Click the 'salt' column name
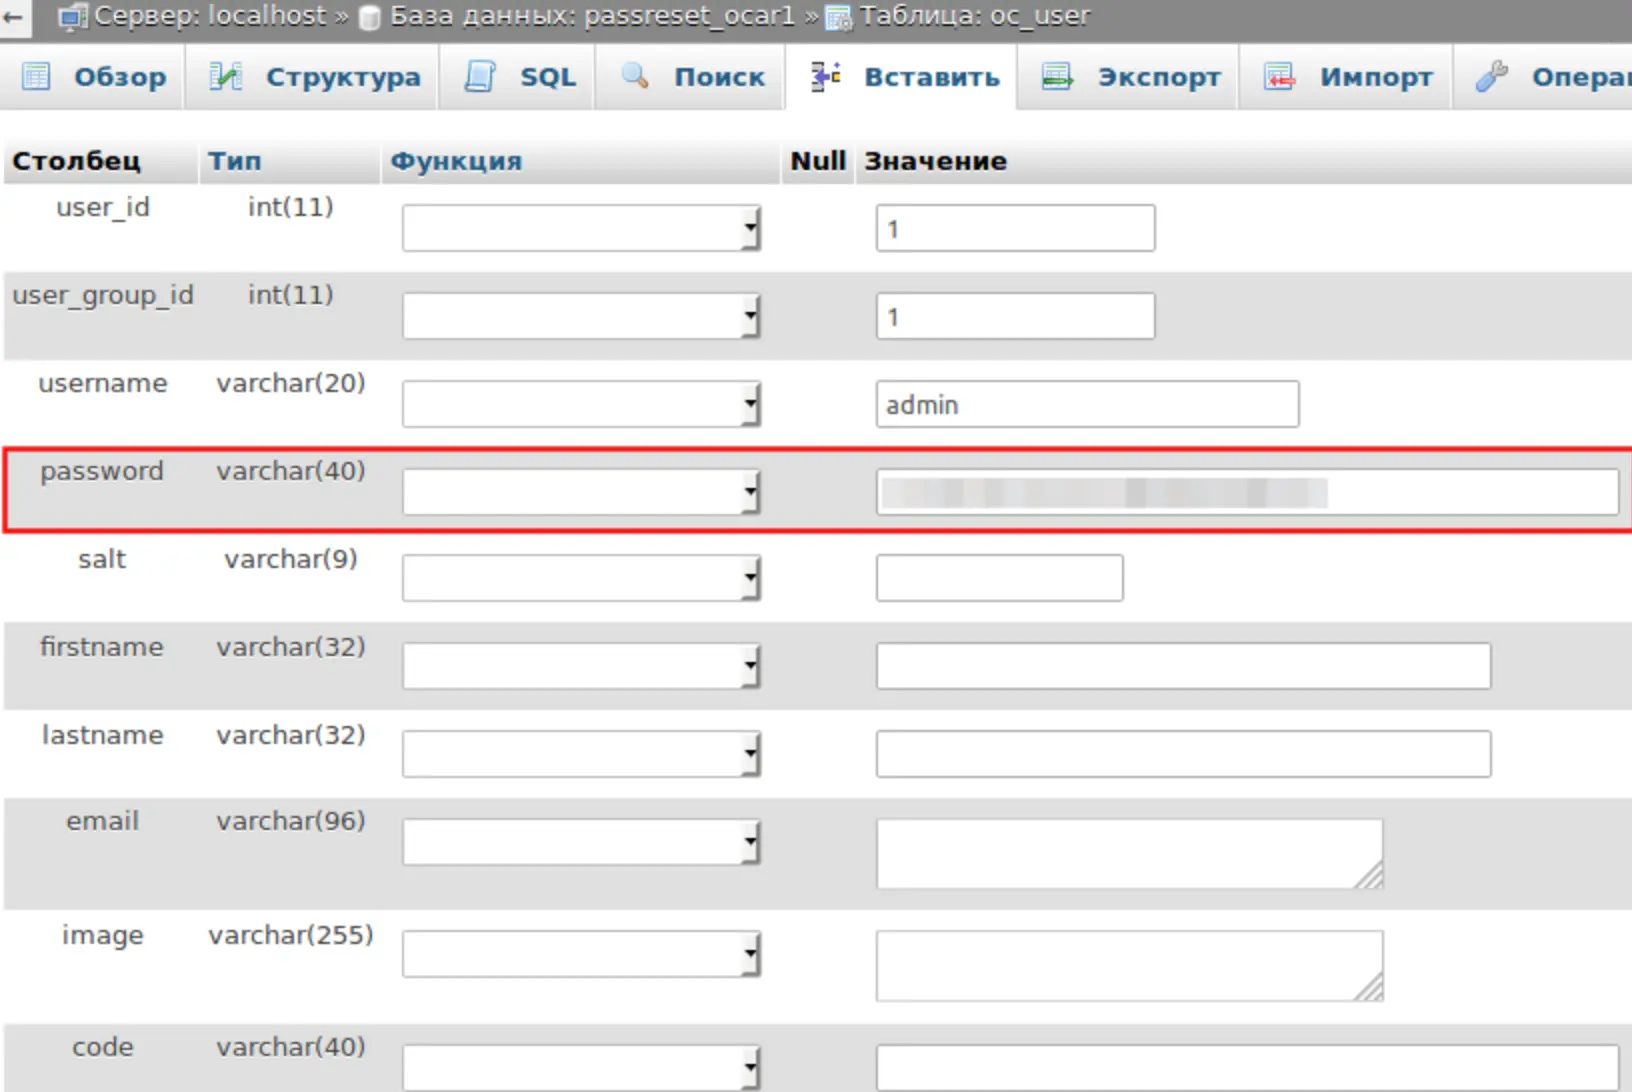 (x=102, y=559)
